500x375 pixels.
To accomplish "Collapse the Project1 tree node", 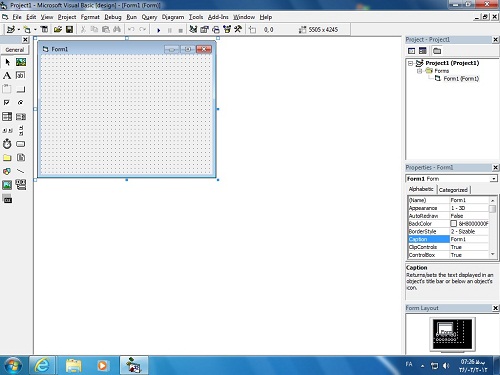I will click(x=411, y=63).
